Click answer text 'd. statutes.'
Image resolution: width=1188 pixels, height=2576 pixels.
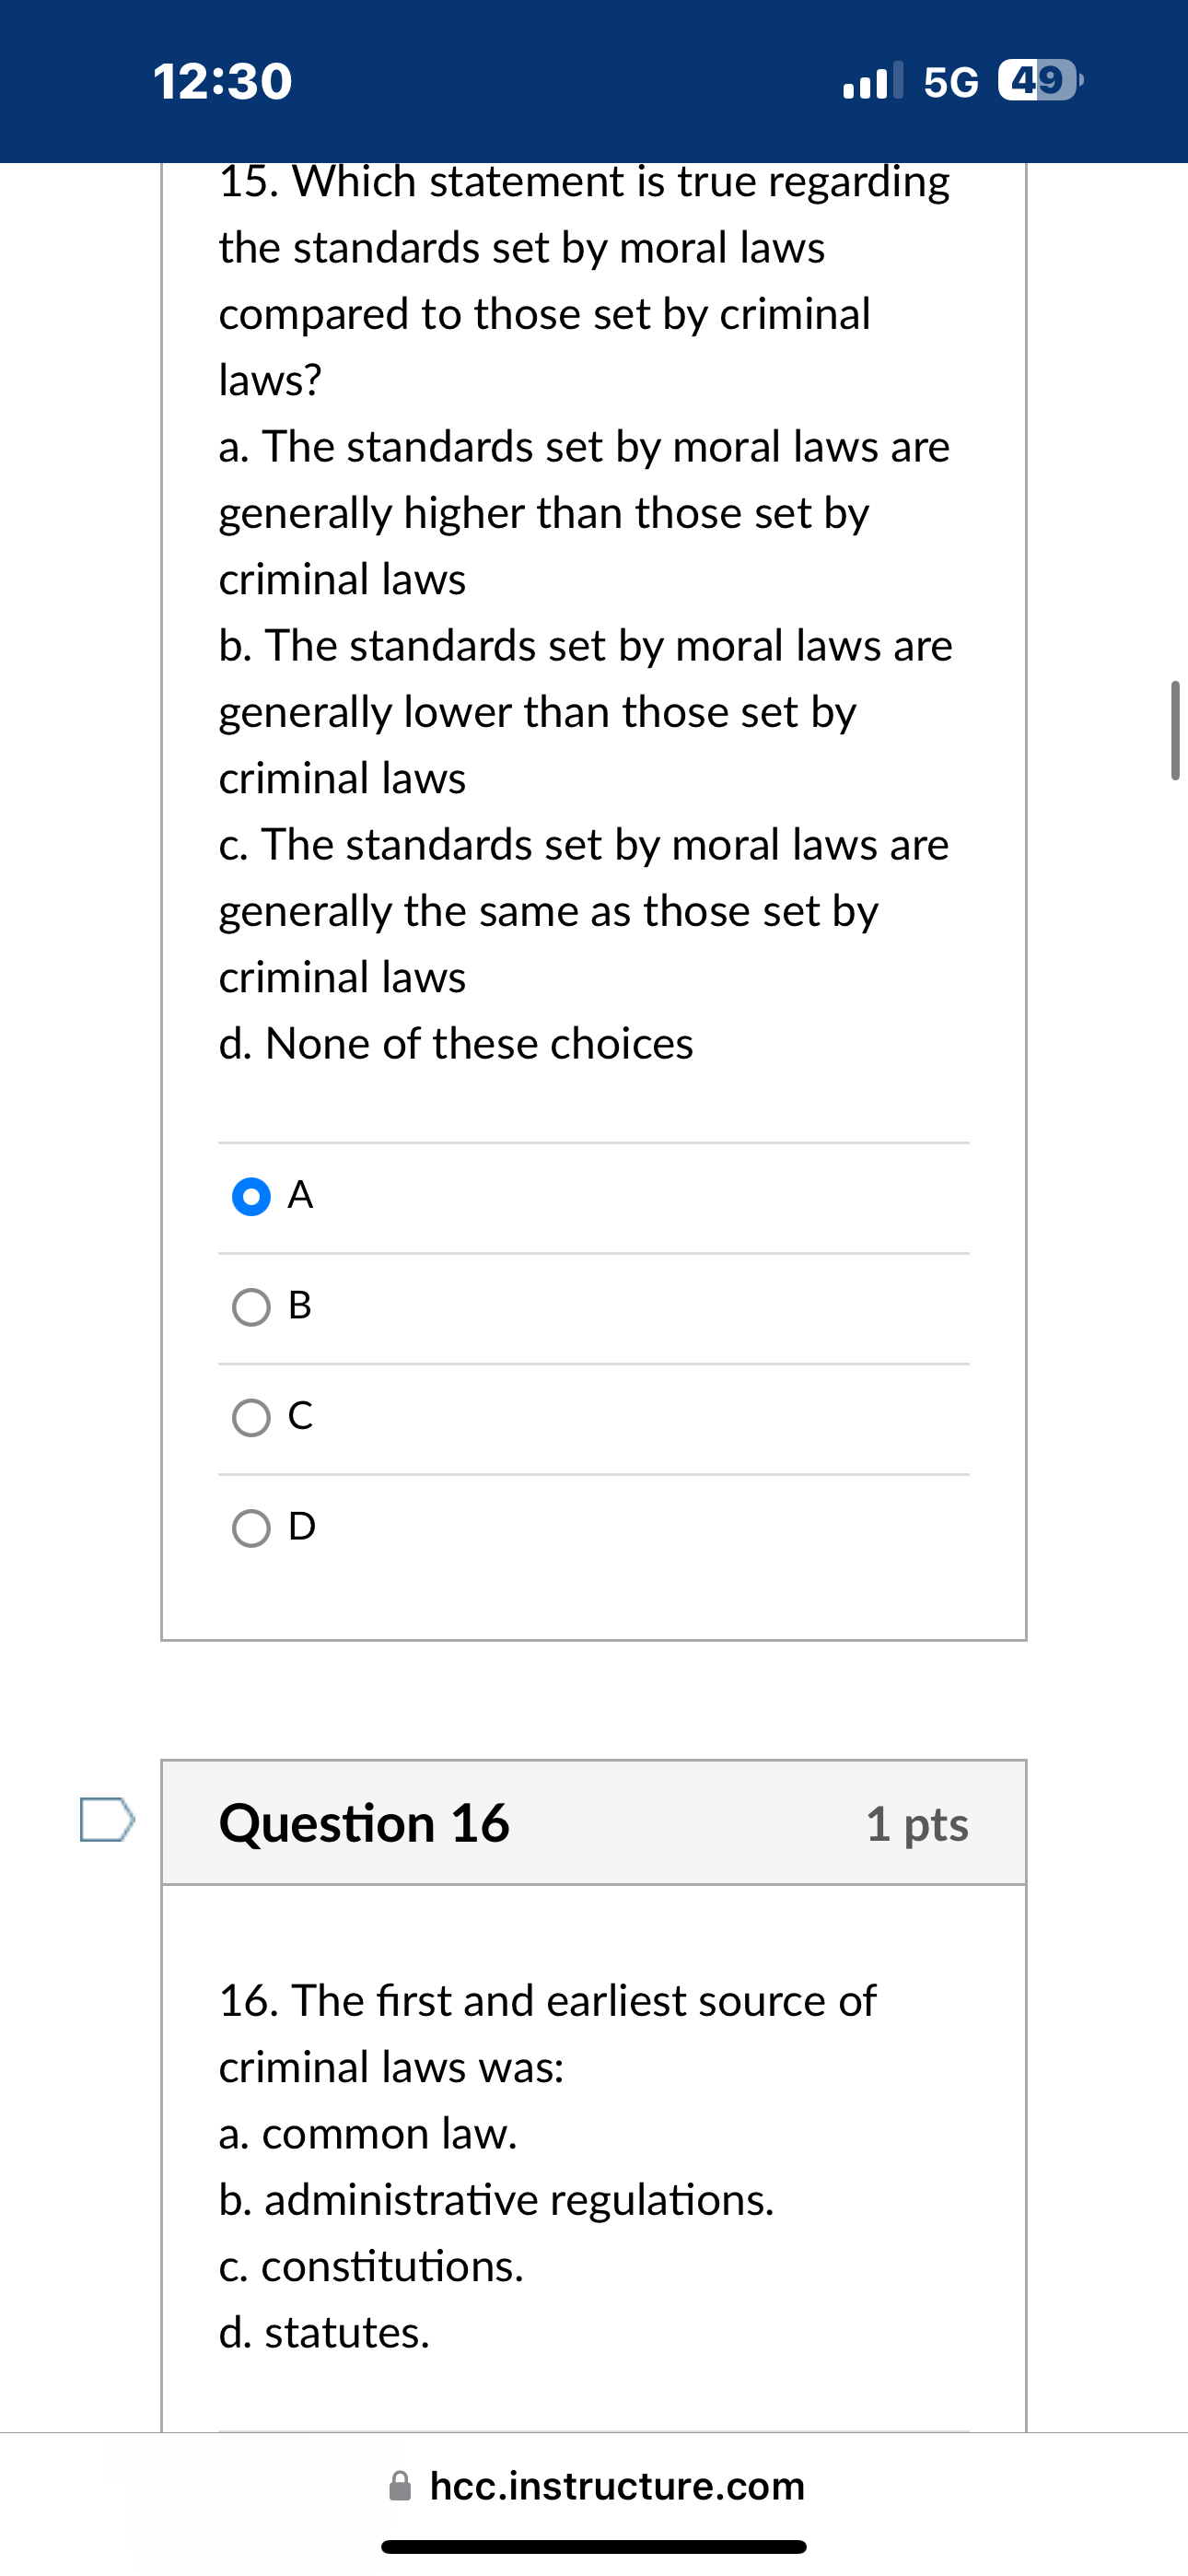pyautogui.click(x=324, y=2333)
